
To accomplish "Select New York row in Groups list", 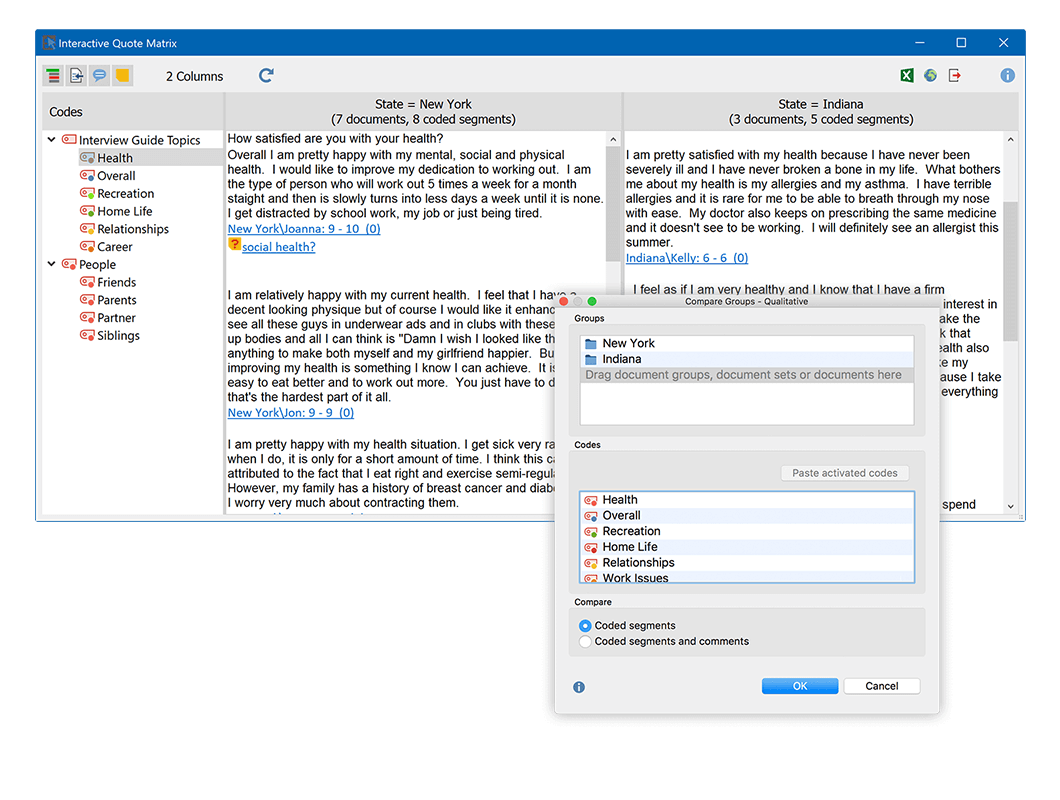I will click(x=747, y=344).
